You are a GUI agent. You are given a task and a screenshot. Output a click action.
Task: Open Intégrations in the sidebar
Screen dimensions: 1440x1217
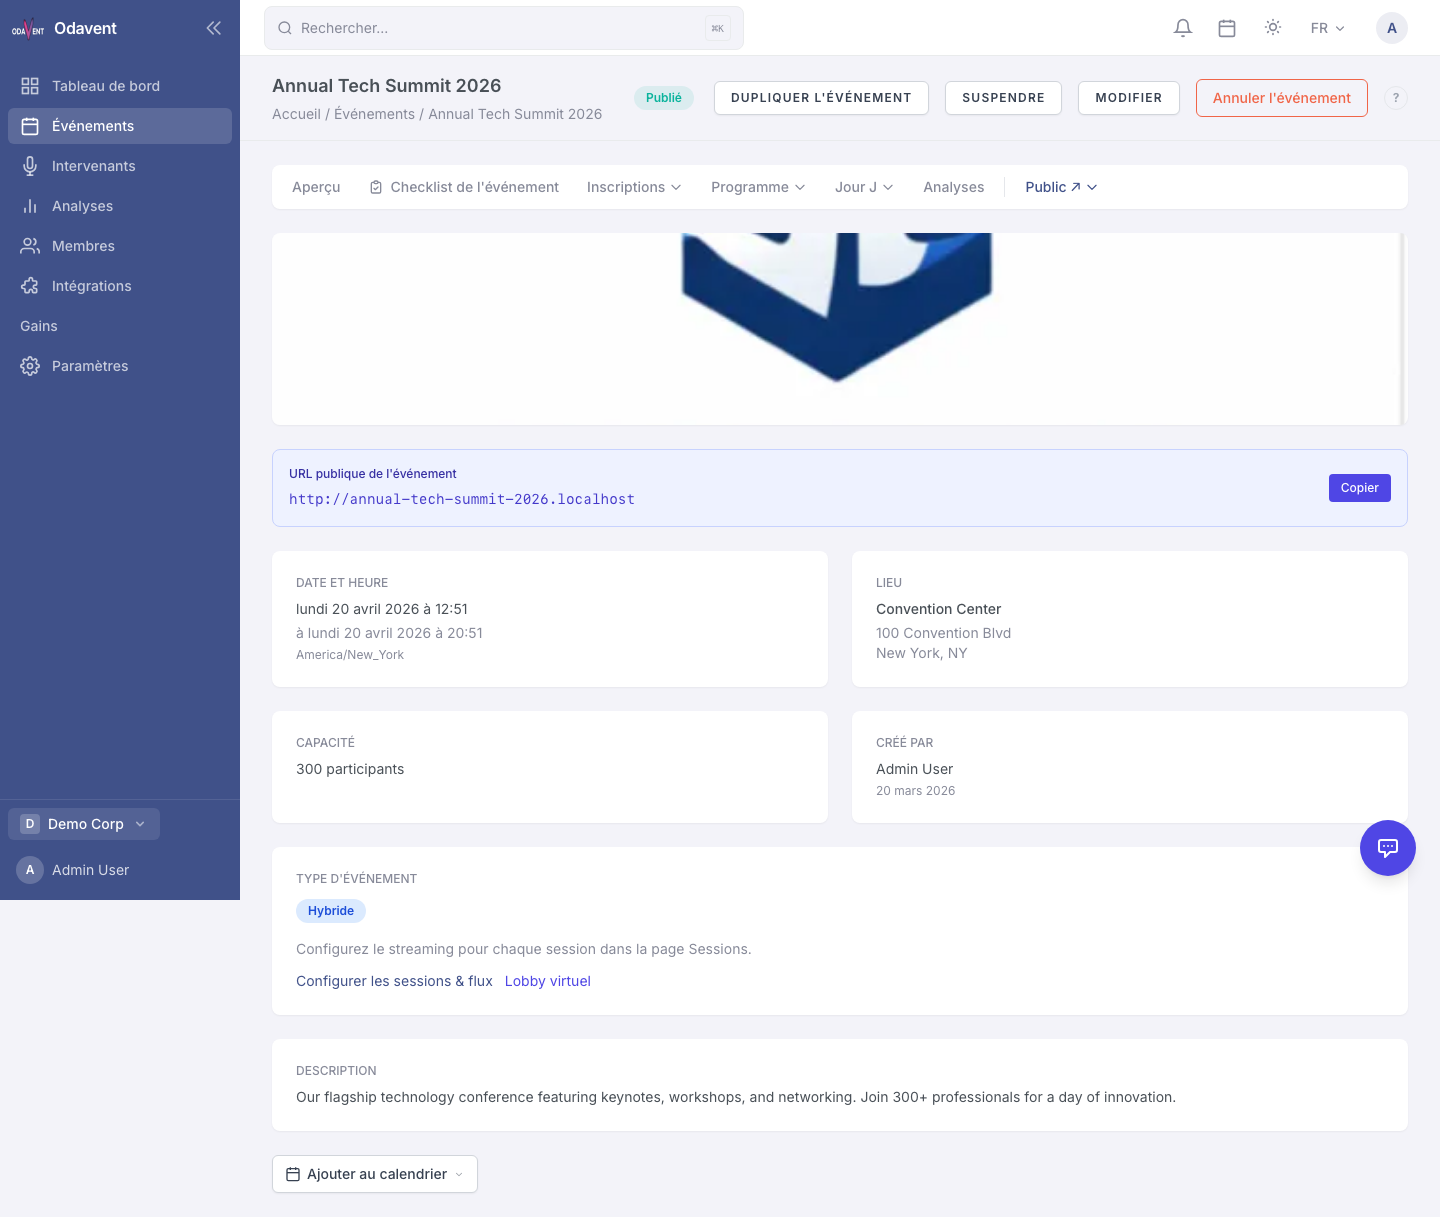coord(120,286)
